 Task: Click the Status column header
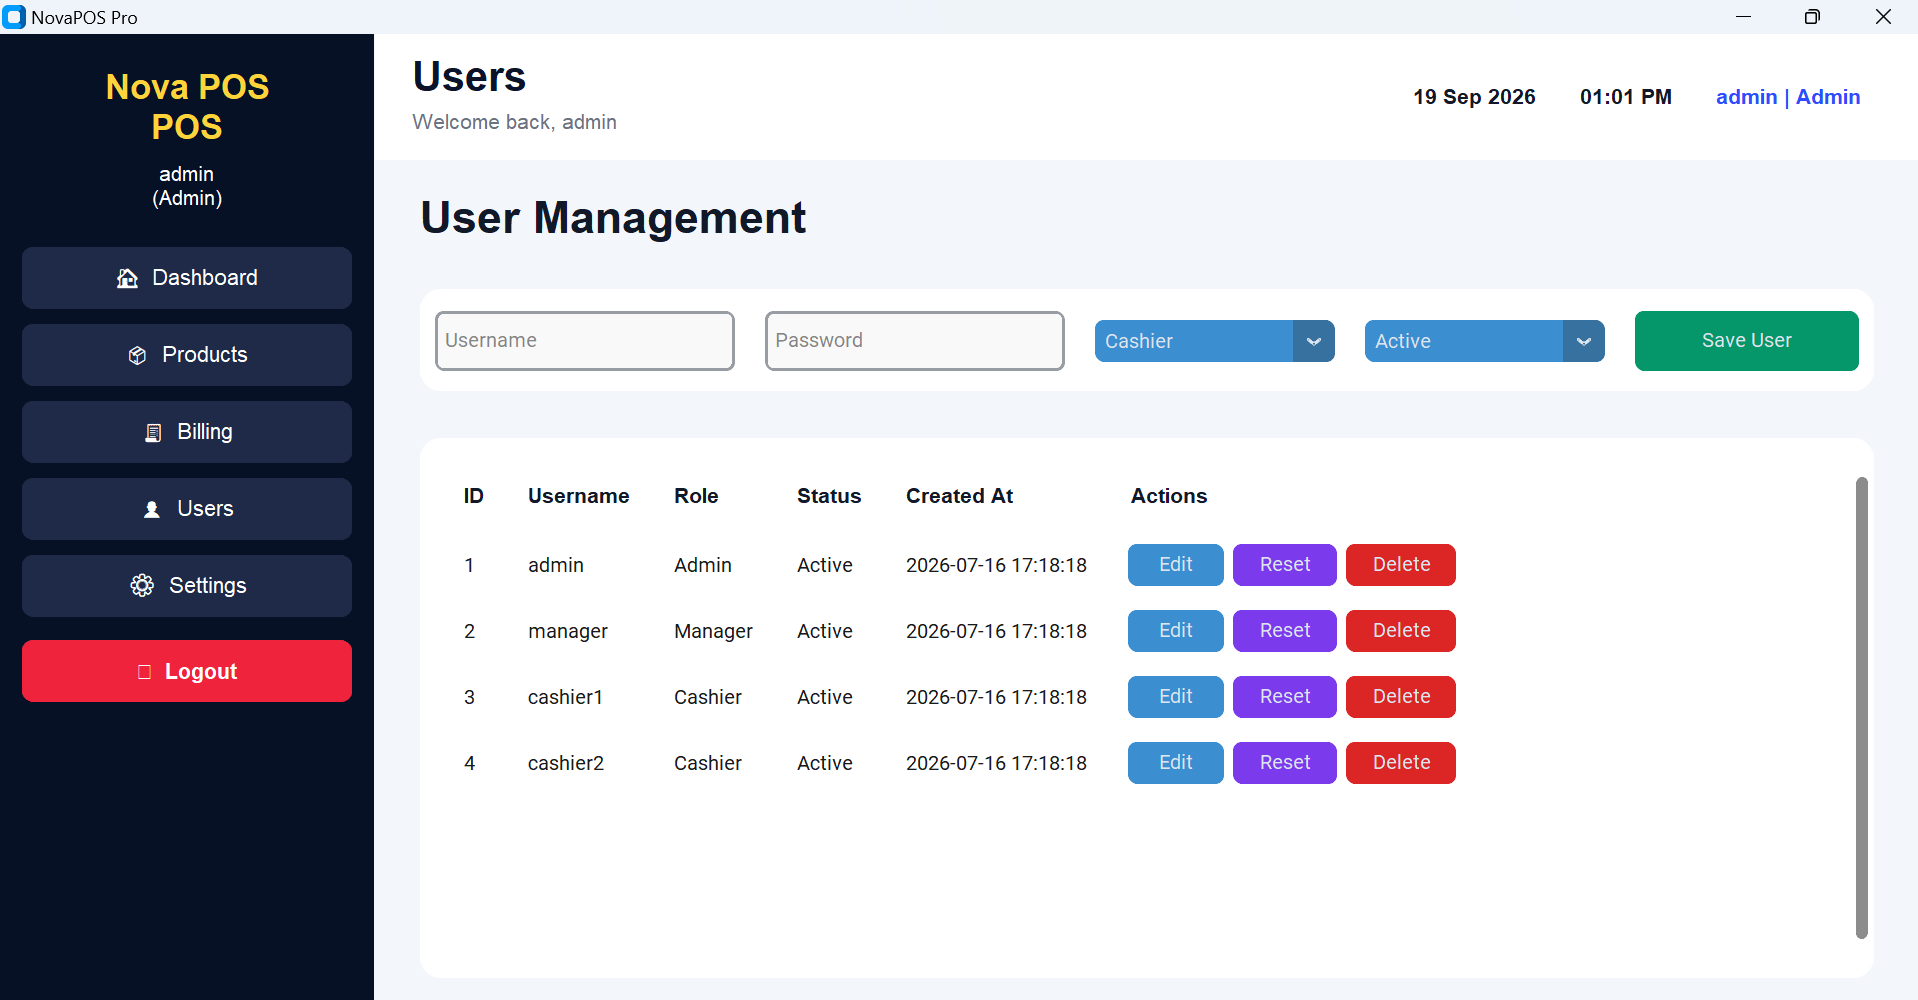click(829, 496)
